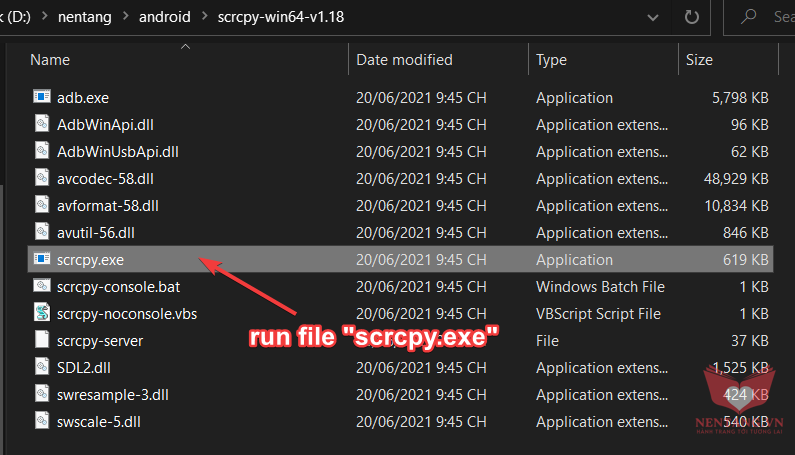Screen dimensions: 795x455
Task: Click the Type column header
Action: (551, 60)
